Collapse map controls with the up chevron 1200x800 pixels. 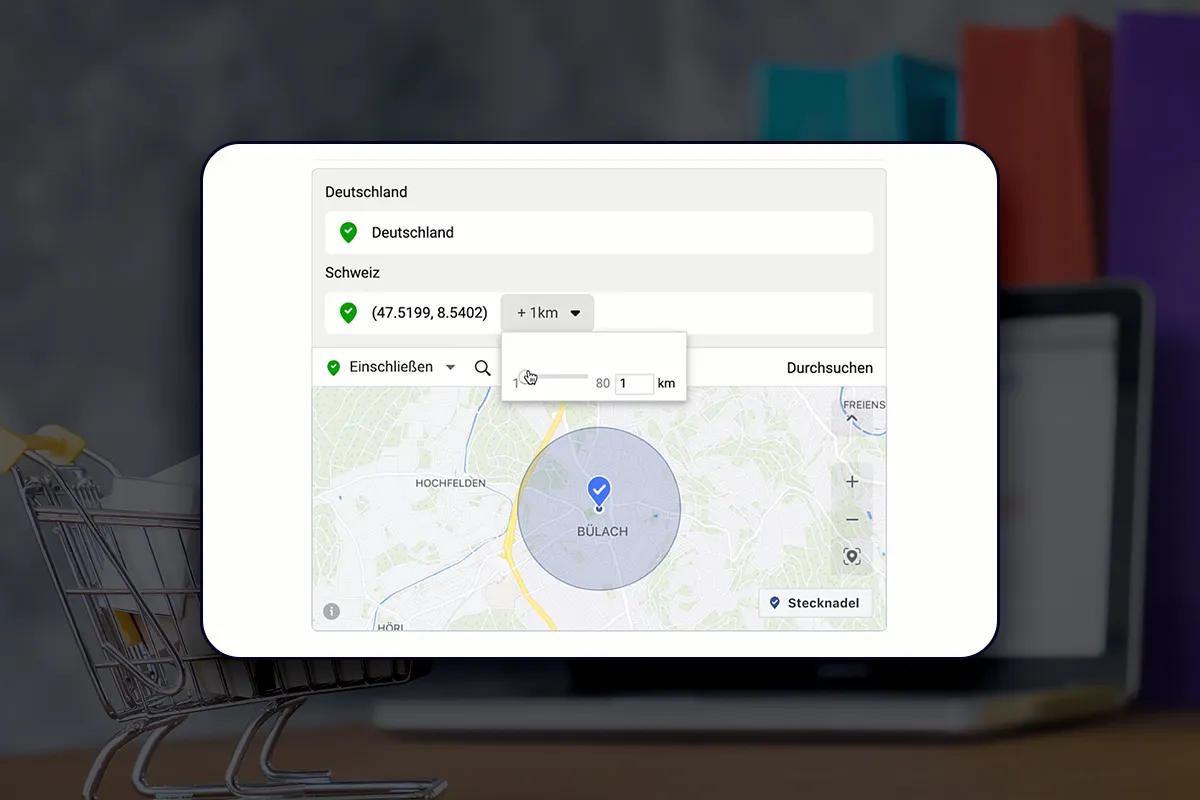click(x=852, y=420)
